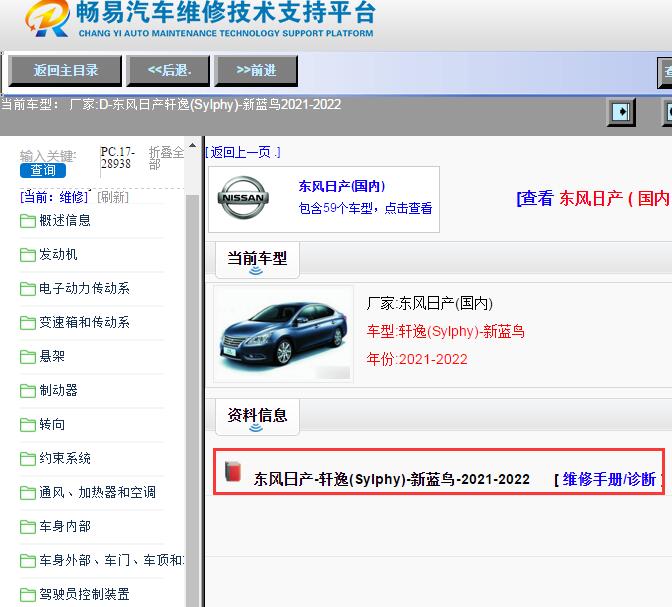This screenshot has height=607, width=672.
Task: Click the 返回主目录 button
Action: point(65,71)
